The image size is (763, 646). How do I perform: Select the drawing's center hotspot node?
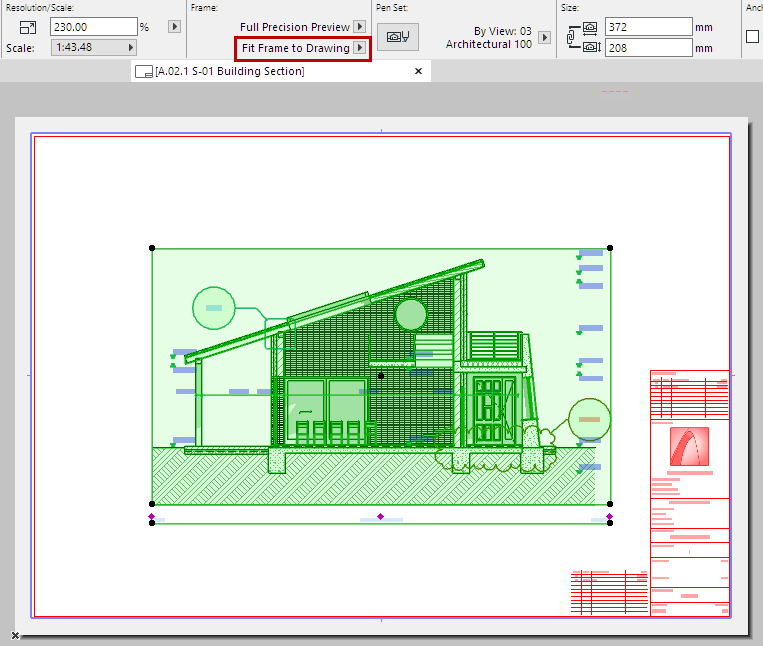(x=381, y=376)
